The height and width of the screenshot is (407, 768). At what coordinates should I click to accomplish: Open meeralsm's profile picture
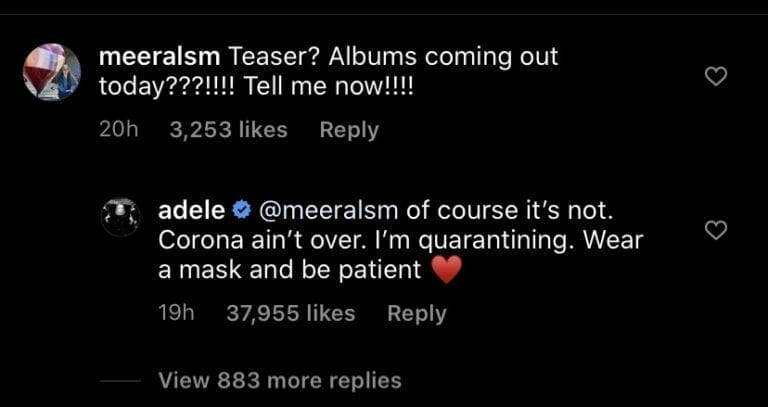(x=52, y=72)
